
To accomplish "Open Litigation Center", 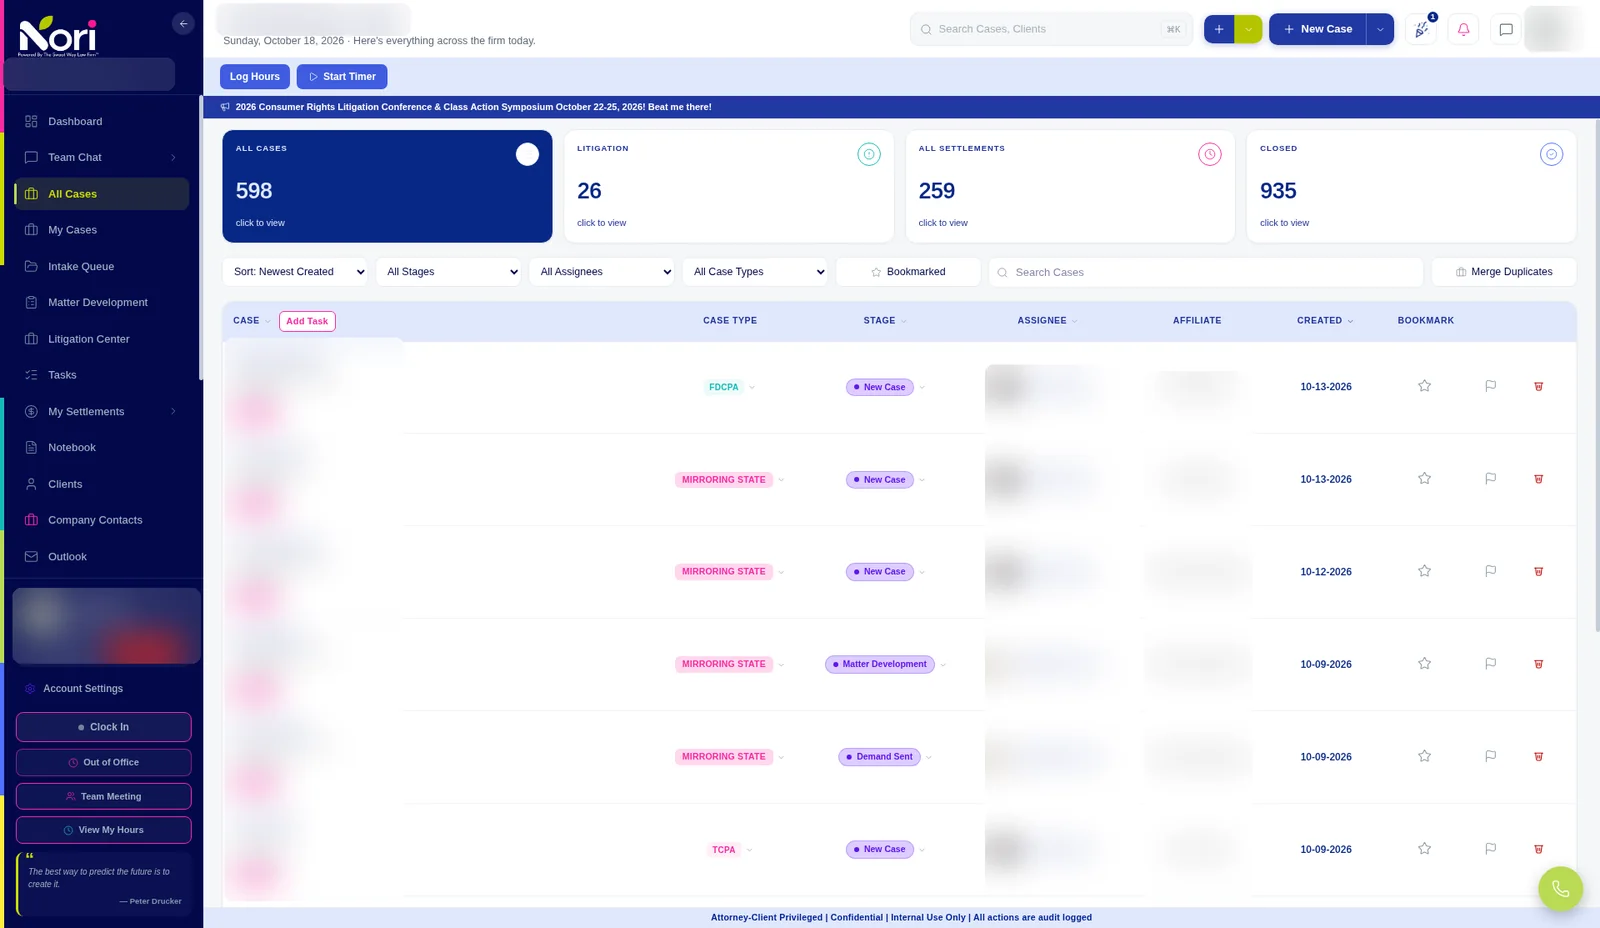I will [x=101, y=339].
